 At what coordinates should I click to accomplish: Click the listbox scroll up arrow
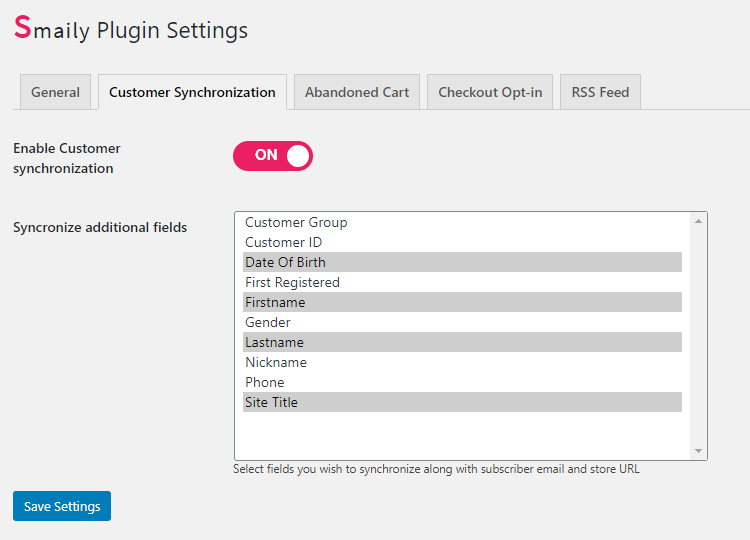point(698,221)
